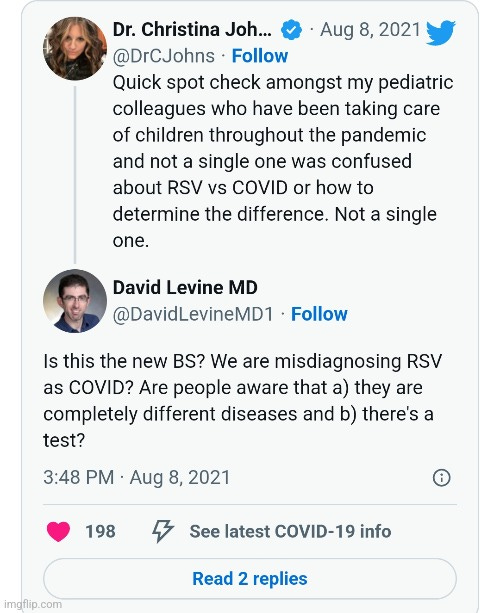This screenshot has width=500, height=613.
Task: Open Dr. Christina Johns profile picture
Action: tap(75, 48)
